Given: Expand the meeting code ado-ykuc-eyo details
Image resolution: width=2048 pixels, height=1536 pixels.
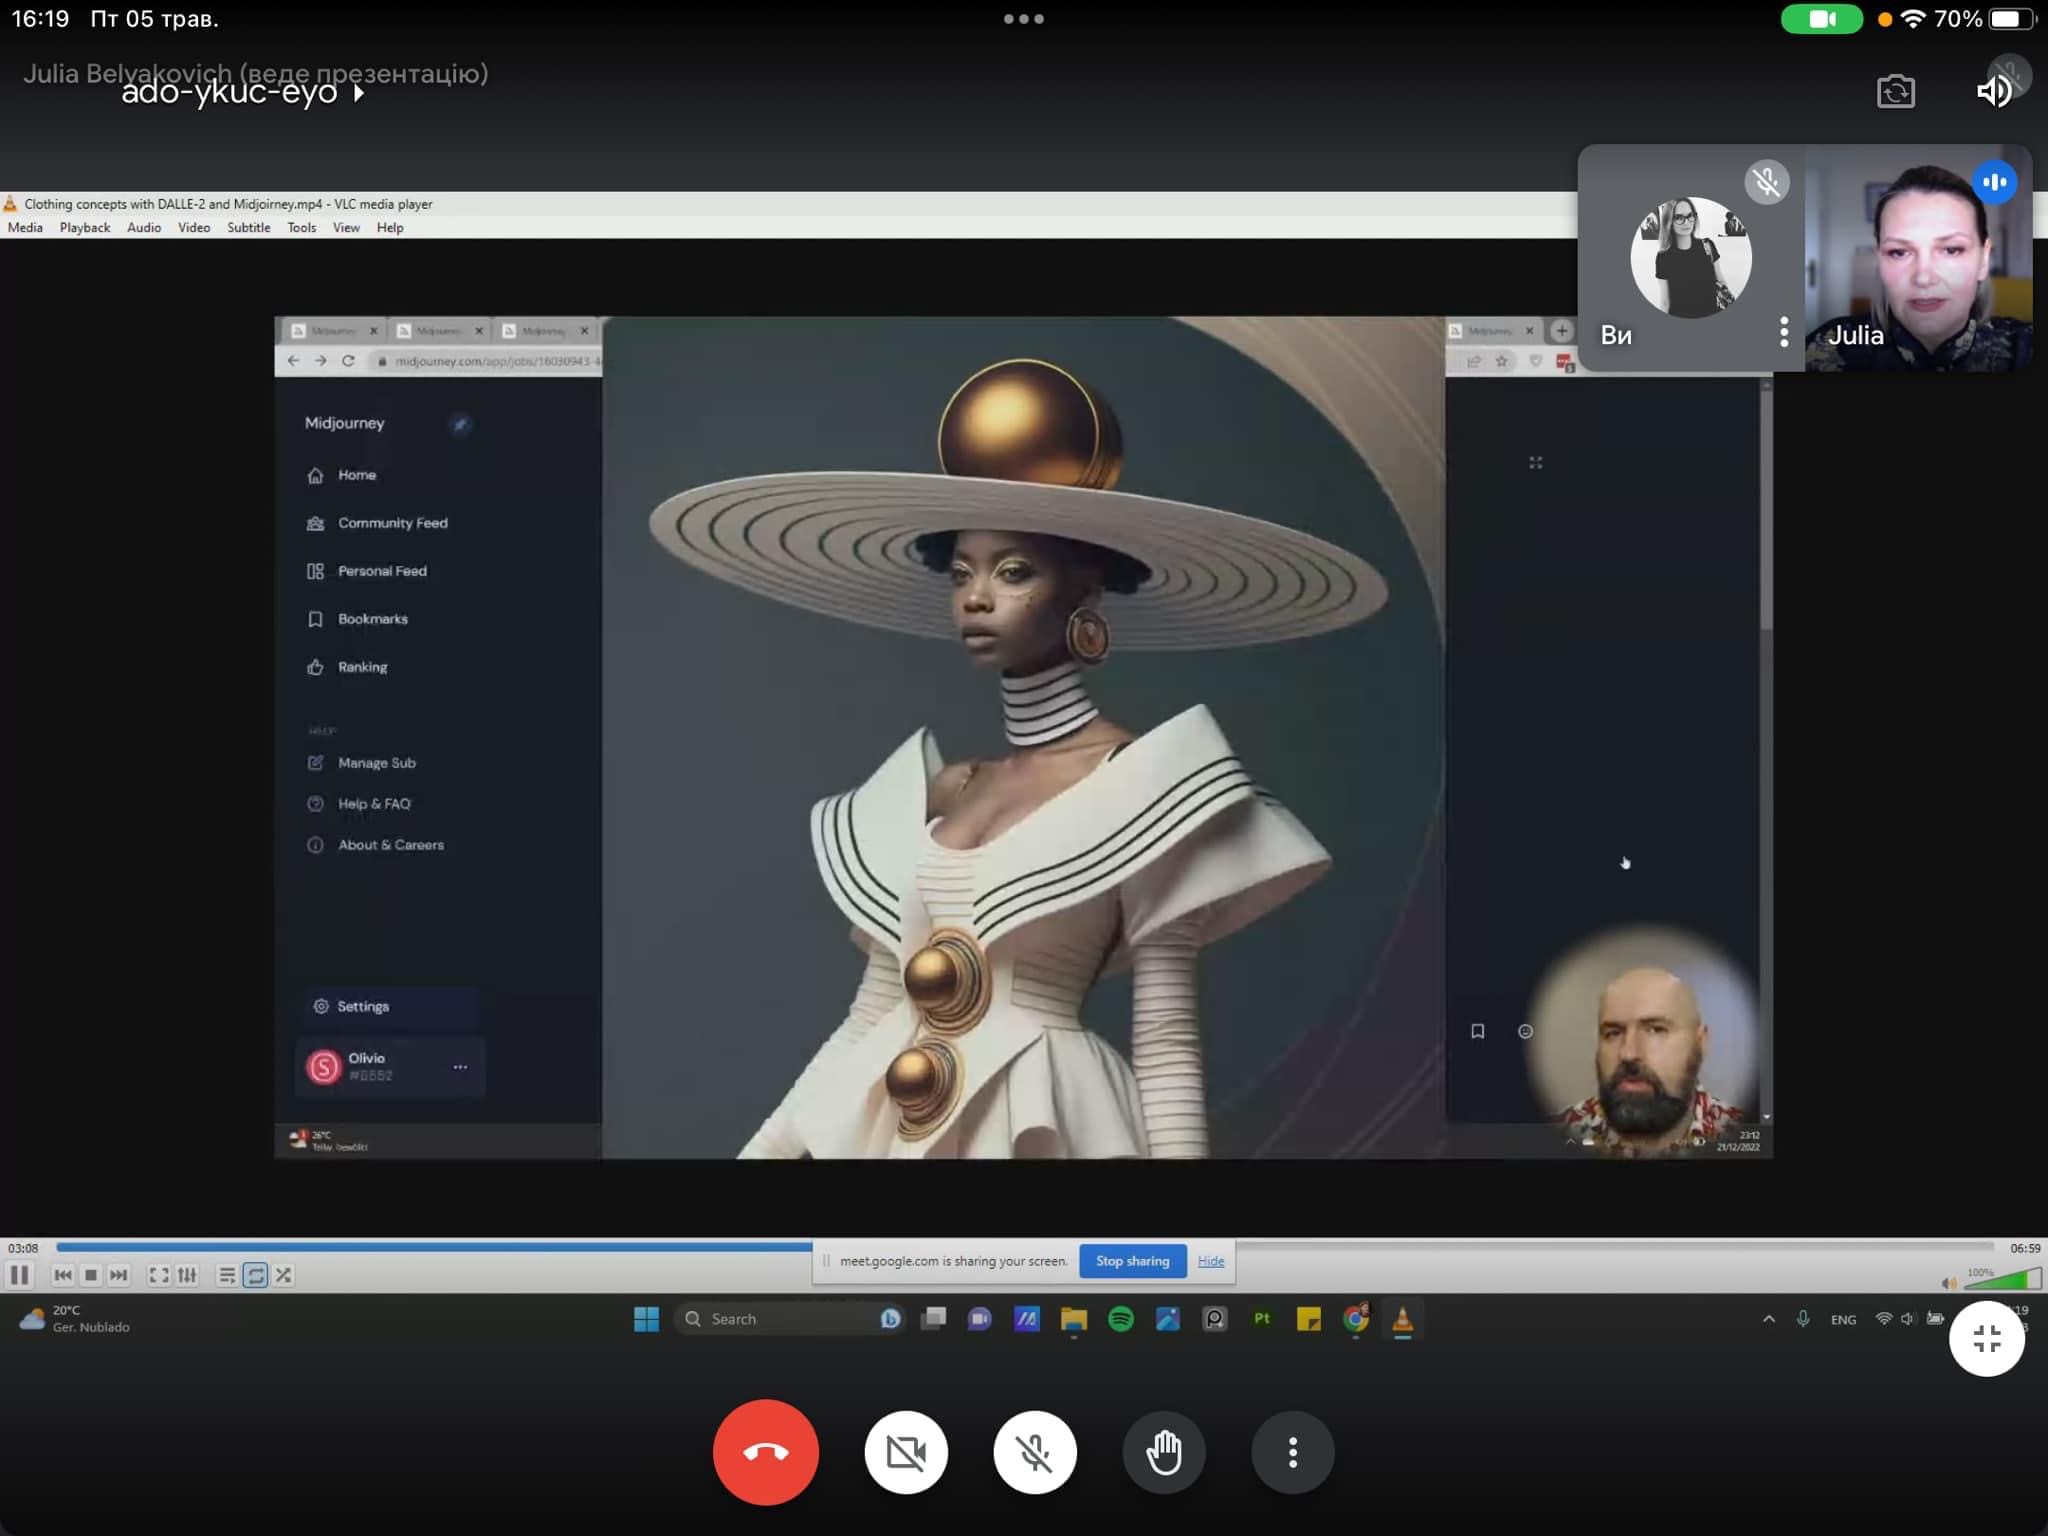Looking at the screenshot, I should [243, 92].
